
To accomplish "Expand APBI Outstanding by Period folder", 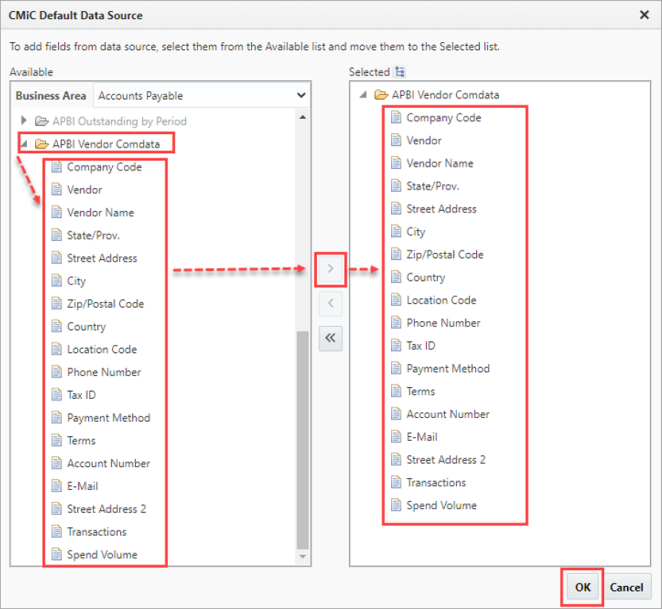I will click(x=24, y=121).
